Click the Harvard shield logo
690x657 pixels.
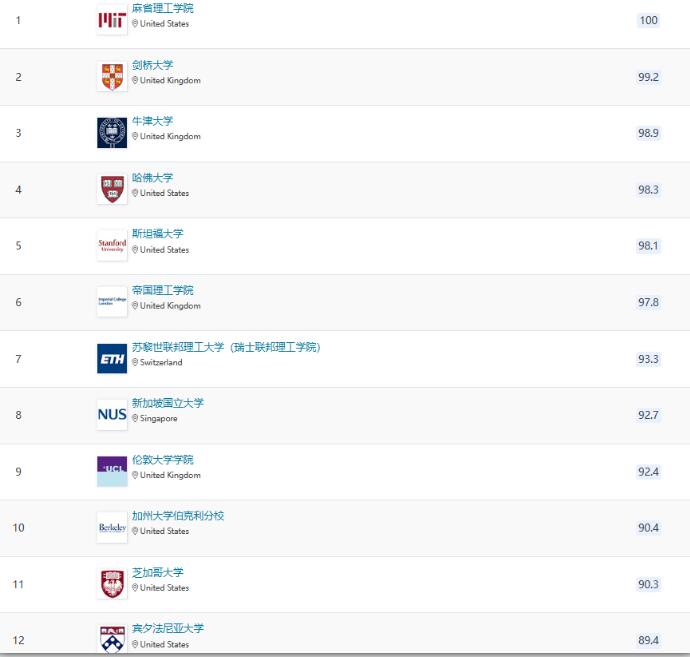112,189
